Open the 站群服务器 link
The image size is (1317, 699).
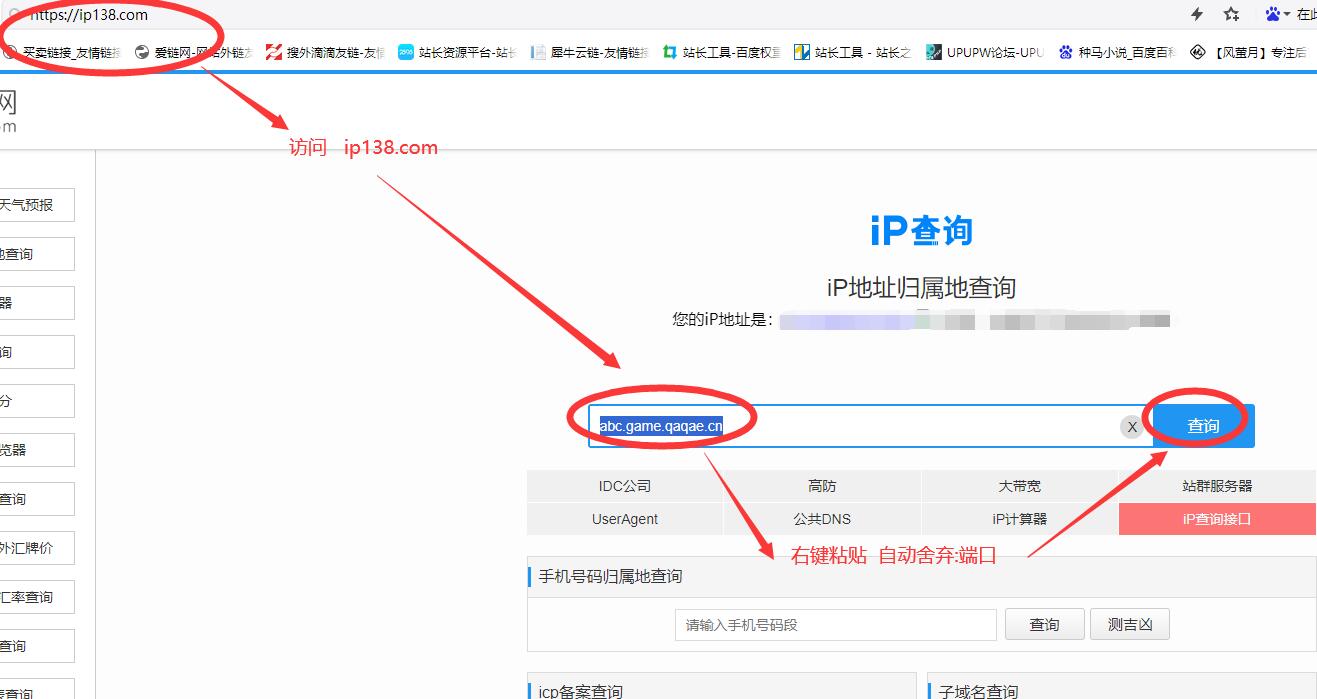[1217, 486]
